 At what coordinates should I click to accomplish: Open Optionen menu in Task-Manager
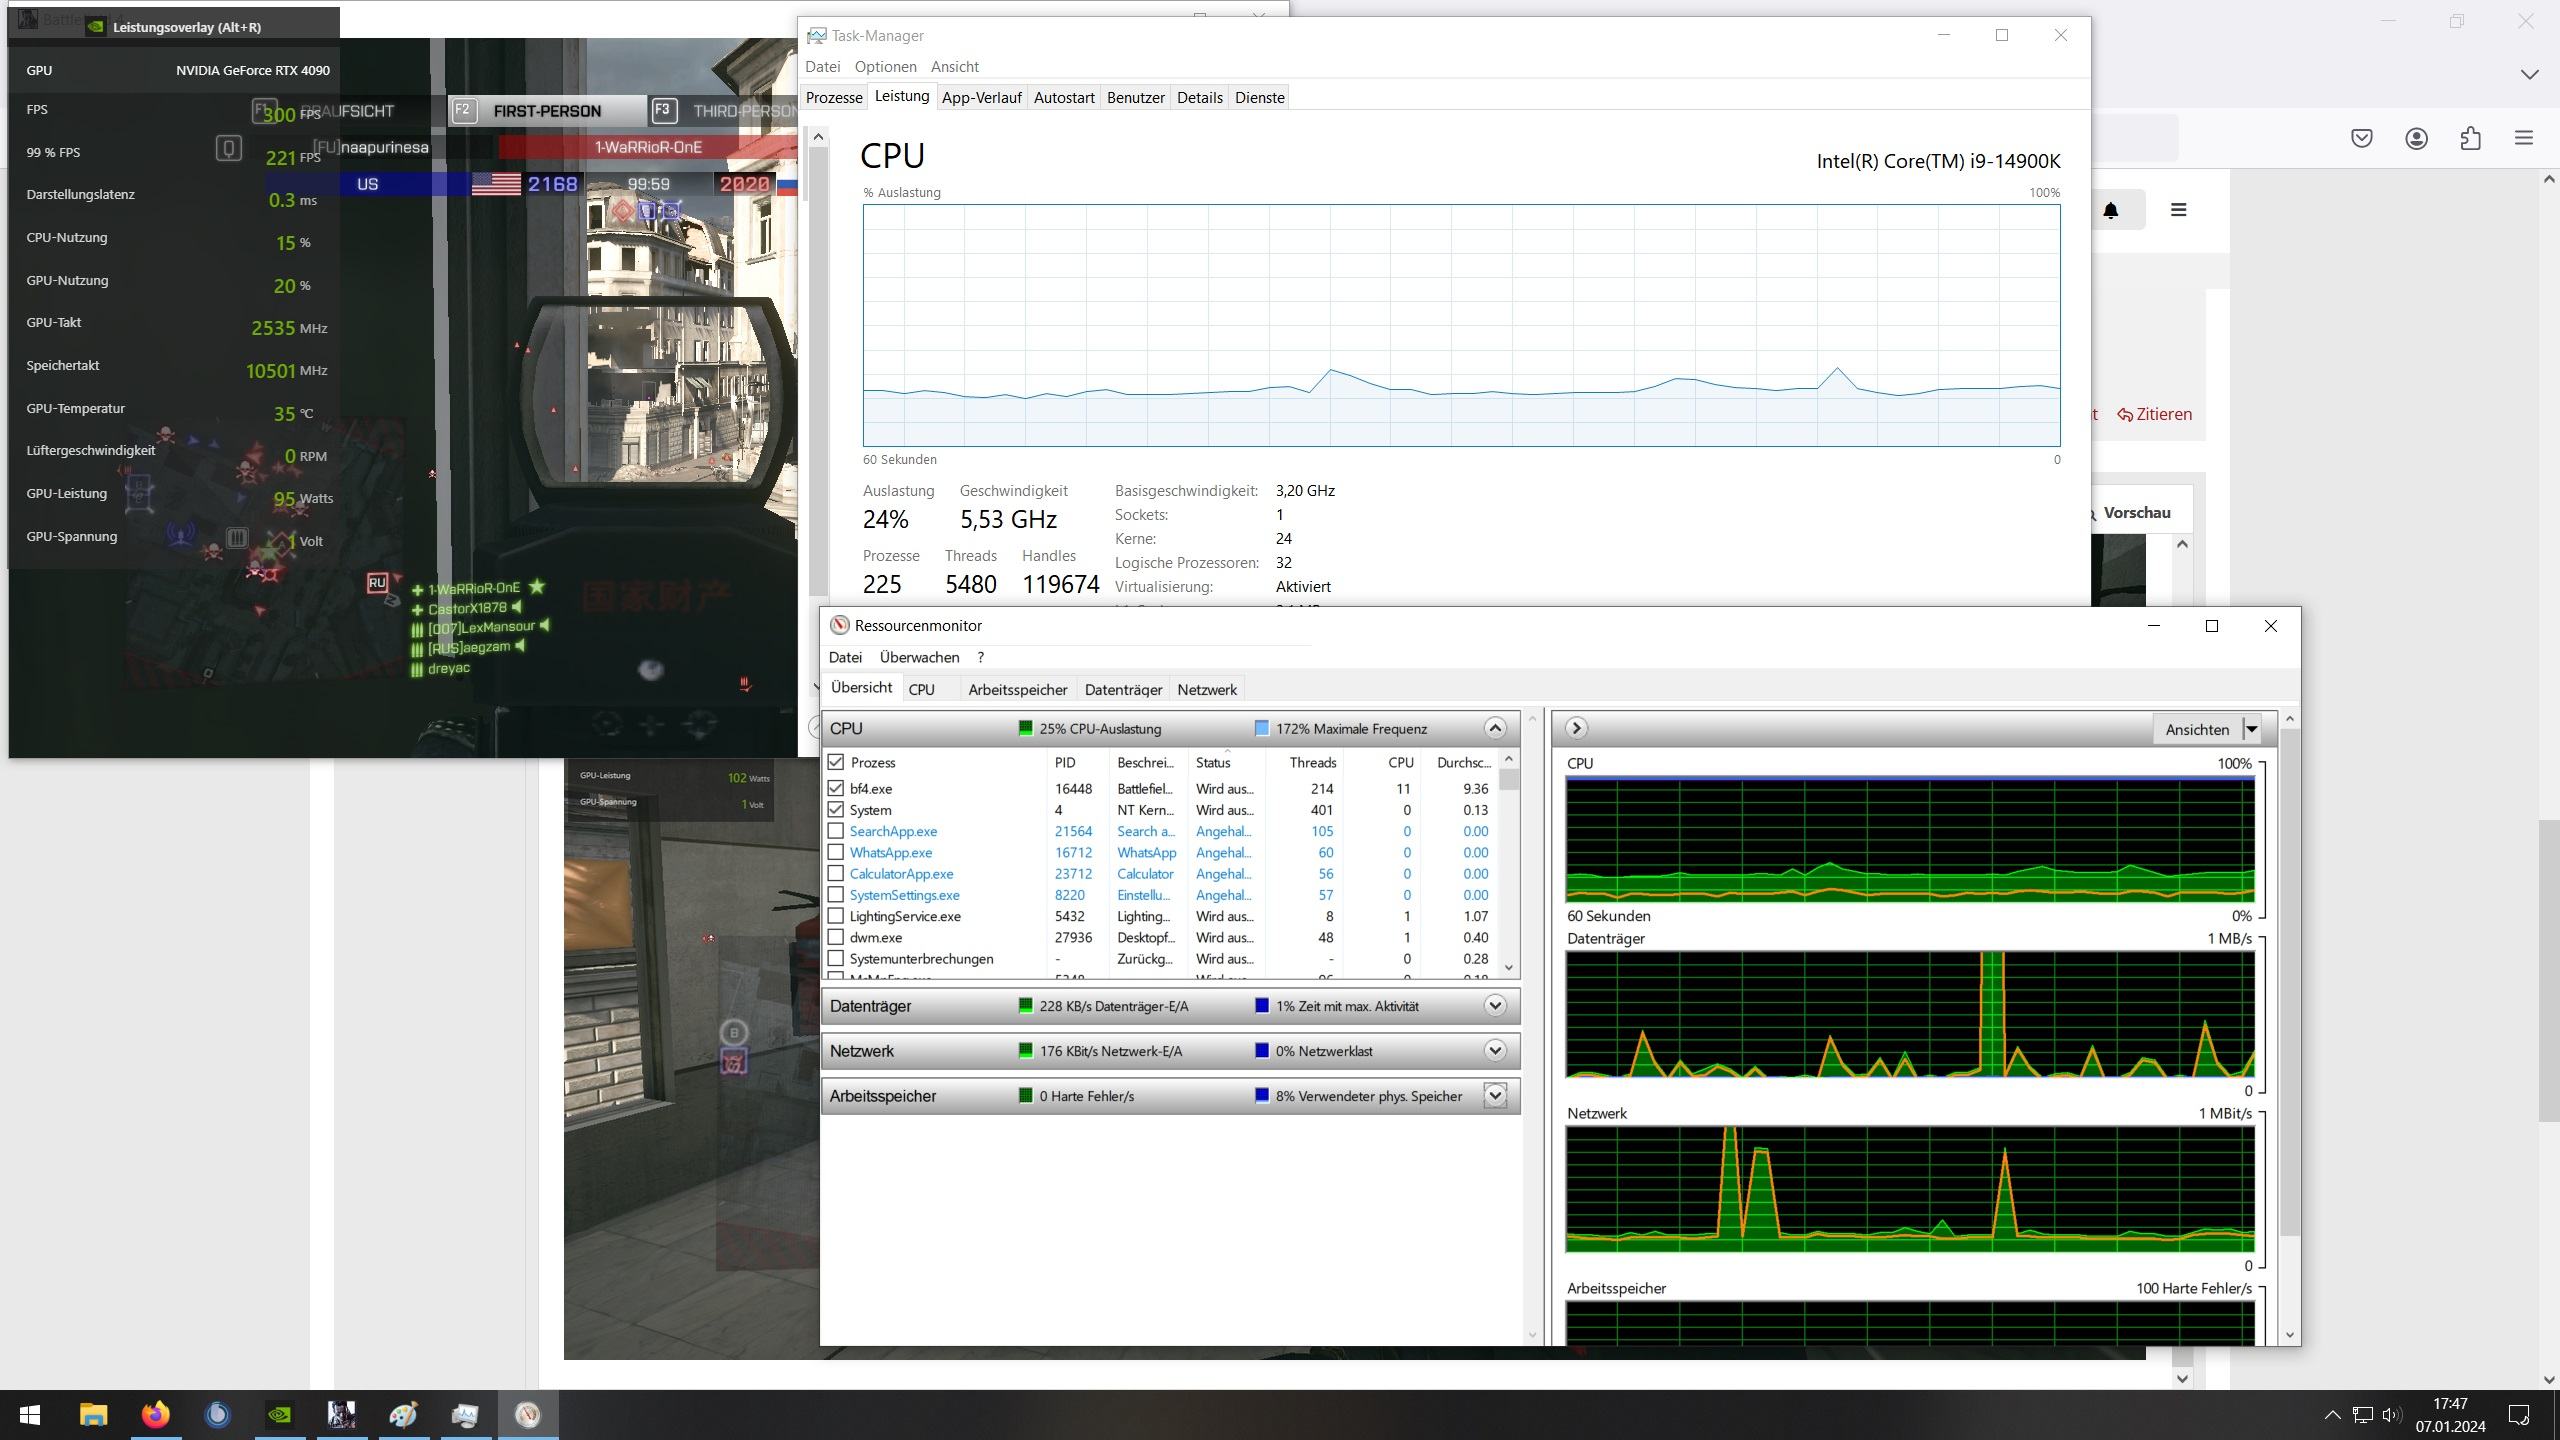[x=885, y=67]
